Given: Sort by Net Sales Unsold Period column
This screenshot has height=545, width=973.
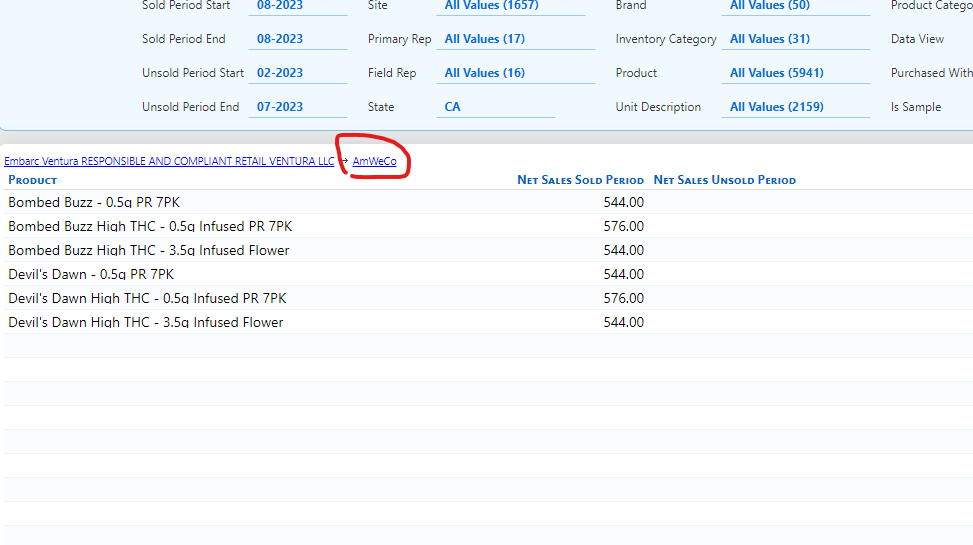Looking at the screenshot, I should tap(724, 180).
